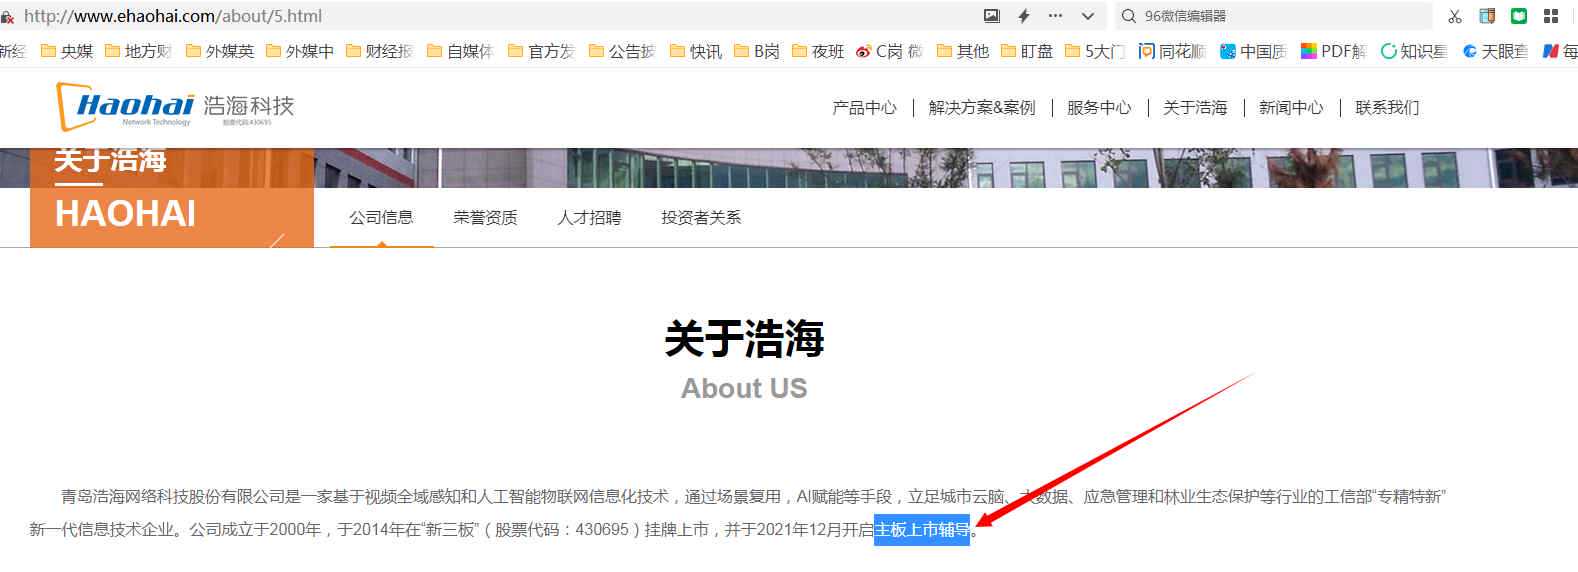Click the scissors screenshot icon in toolbar
Screen dimensions: 1578x572
coord(1454,16)
